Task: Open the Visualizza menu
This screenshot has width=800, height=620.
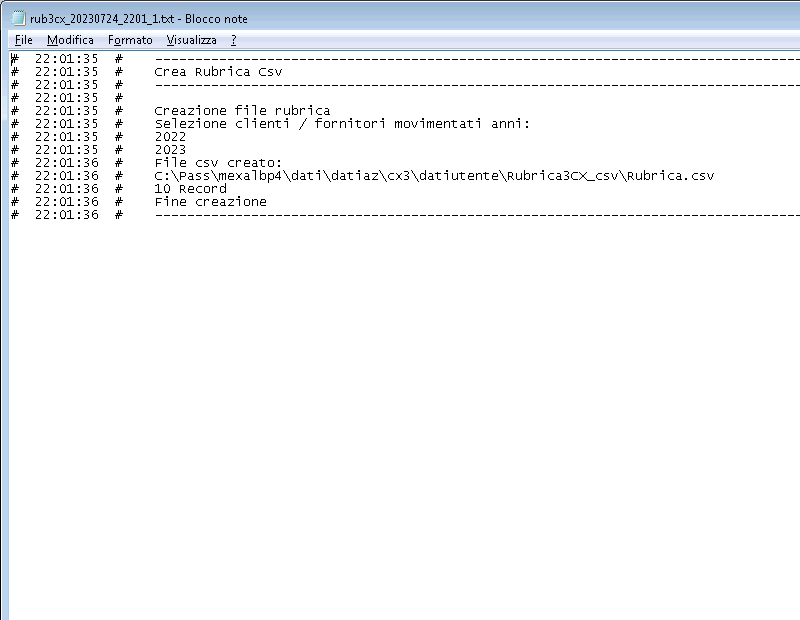Action: (x=191, y=40)
